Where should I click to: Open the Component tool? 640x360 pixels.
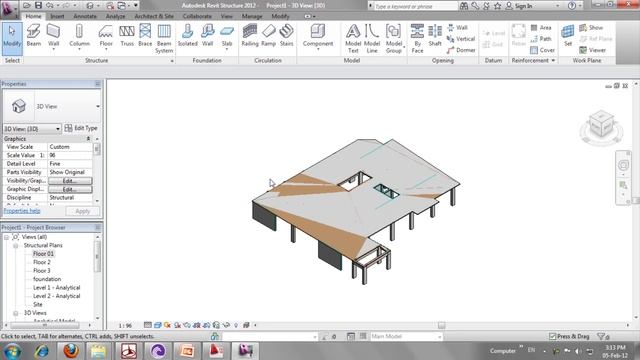(318, 37)
